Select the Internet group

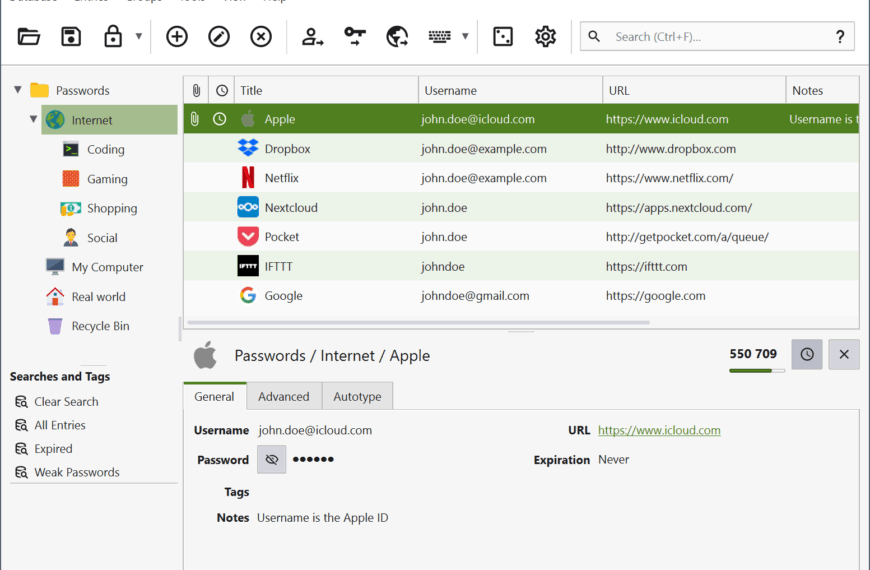click(109, 120)
